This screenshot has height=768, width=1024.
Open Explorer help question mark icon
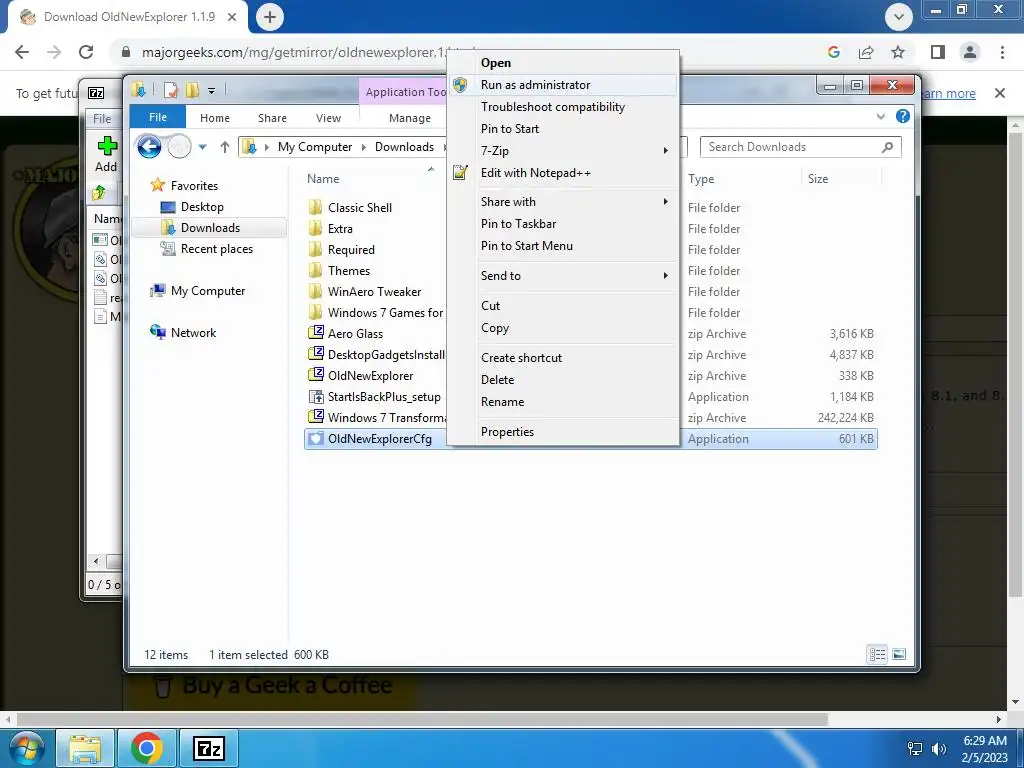pos(903,116)
